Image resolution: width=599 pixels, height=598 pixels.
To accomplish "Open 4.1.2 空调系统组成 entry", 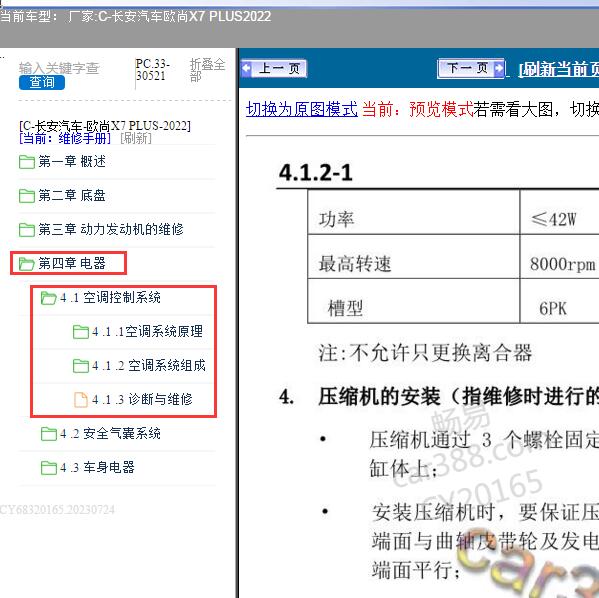I will [x=149, y=365].
